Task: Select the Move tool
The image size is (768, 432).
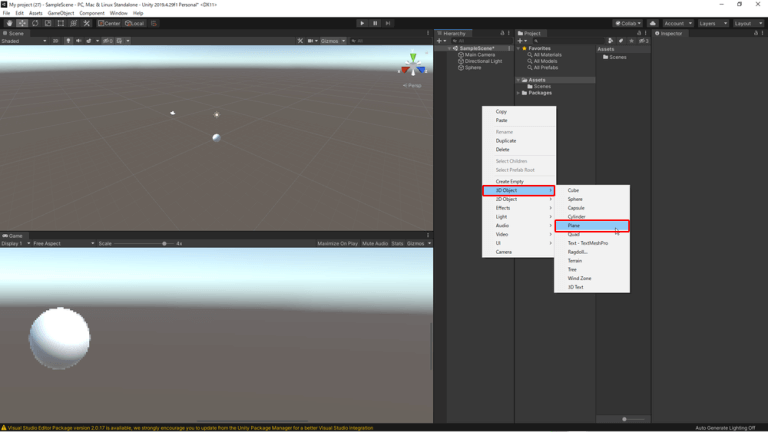Action: click(22, 23)
